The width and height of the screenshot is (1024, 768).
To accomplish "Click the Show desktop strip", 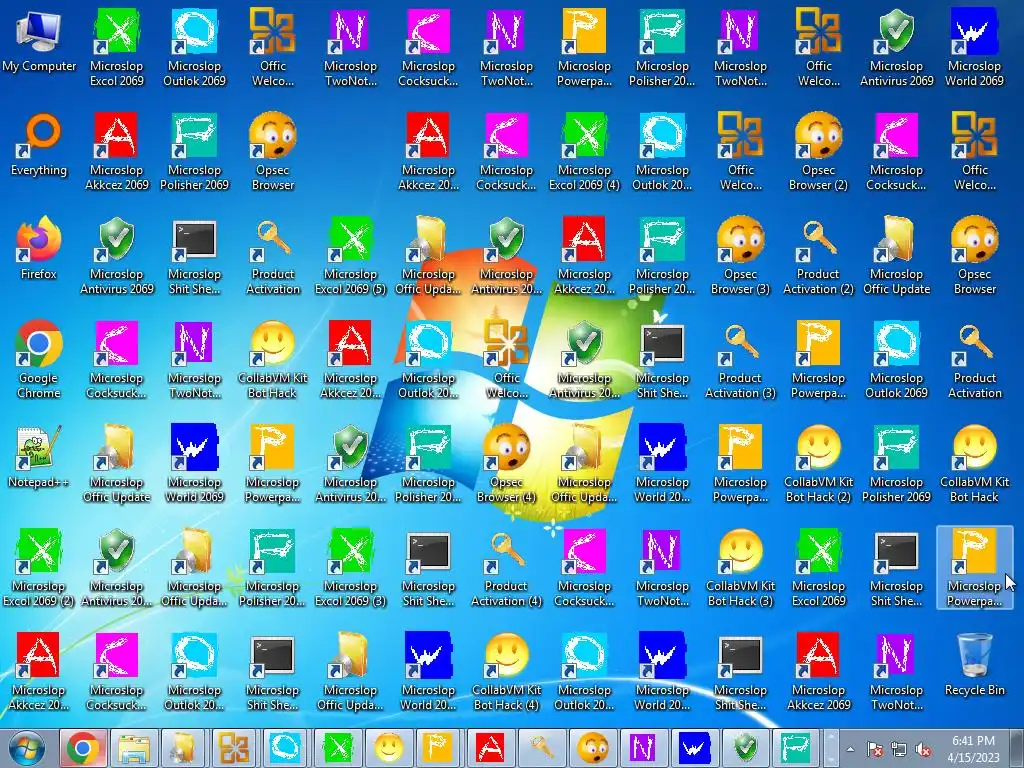I will pos(1017,748).
